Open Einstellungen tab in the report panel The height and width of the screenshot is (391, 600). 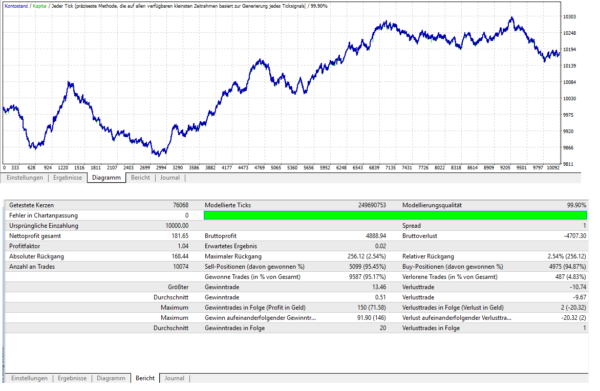(x=29, y=378)
